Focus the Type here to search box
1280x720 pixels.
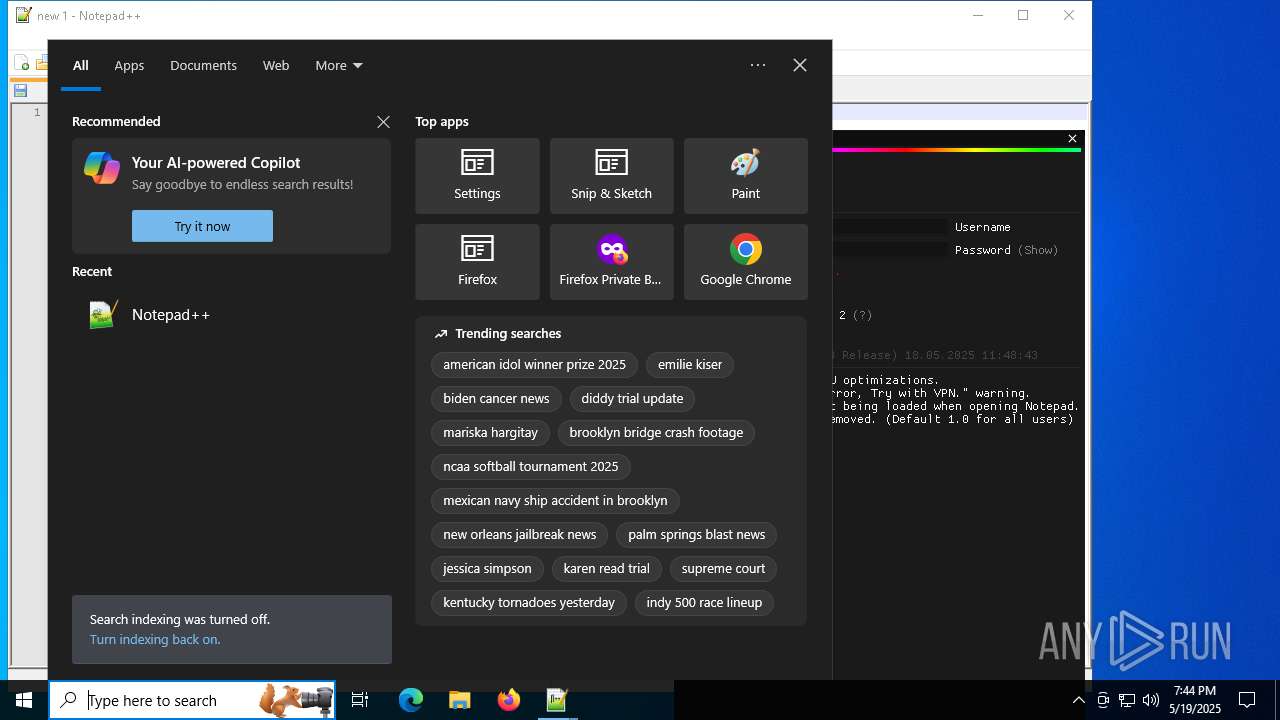192,700
